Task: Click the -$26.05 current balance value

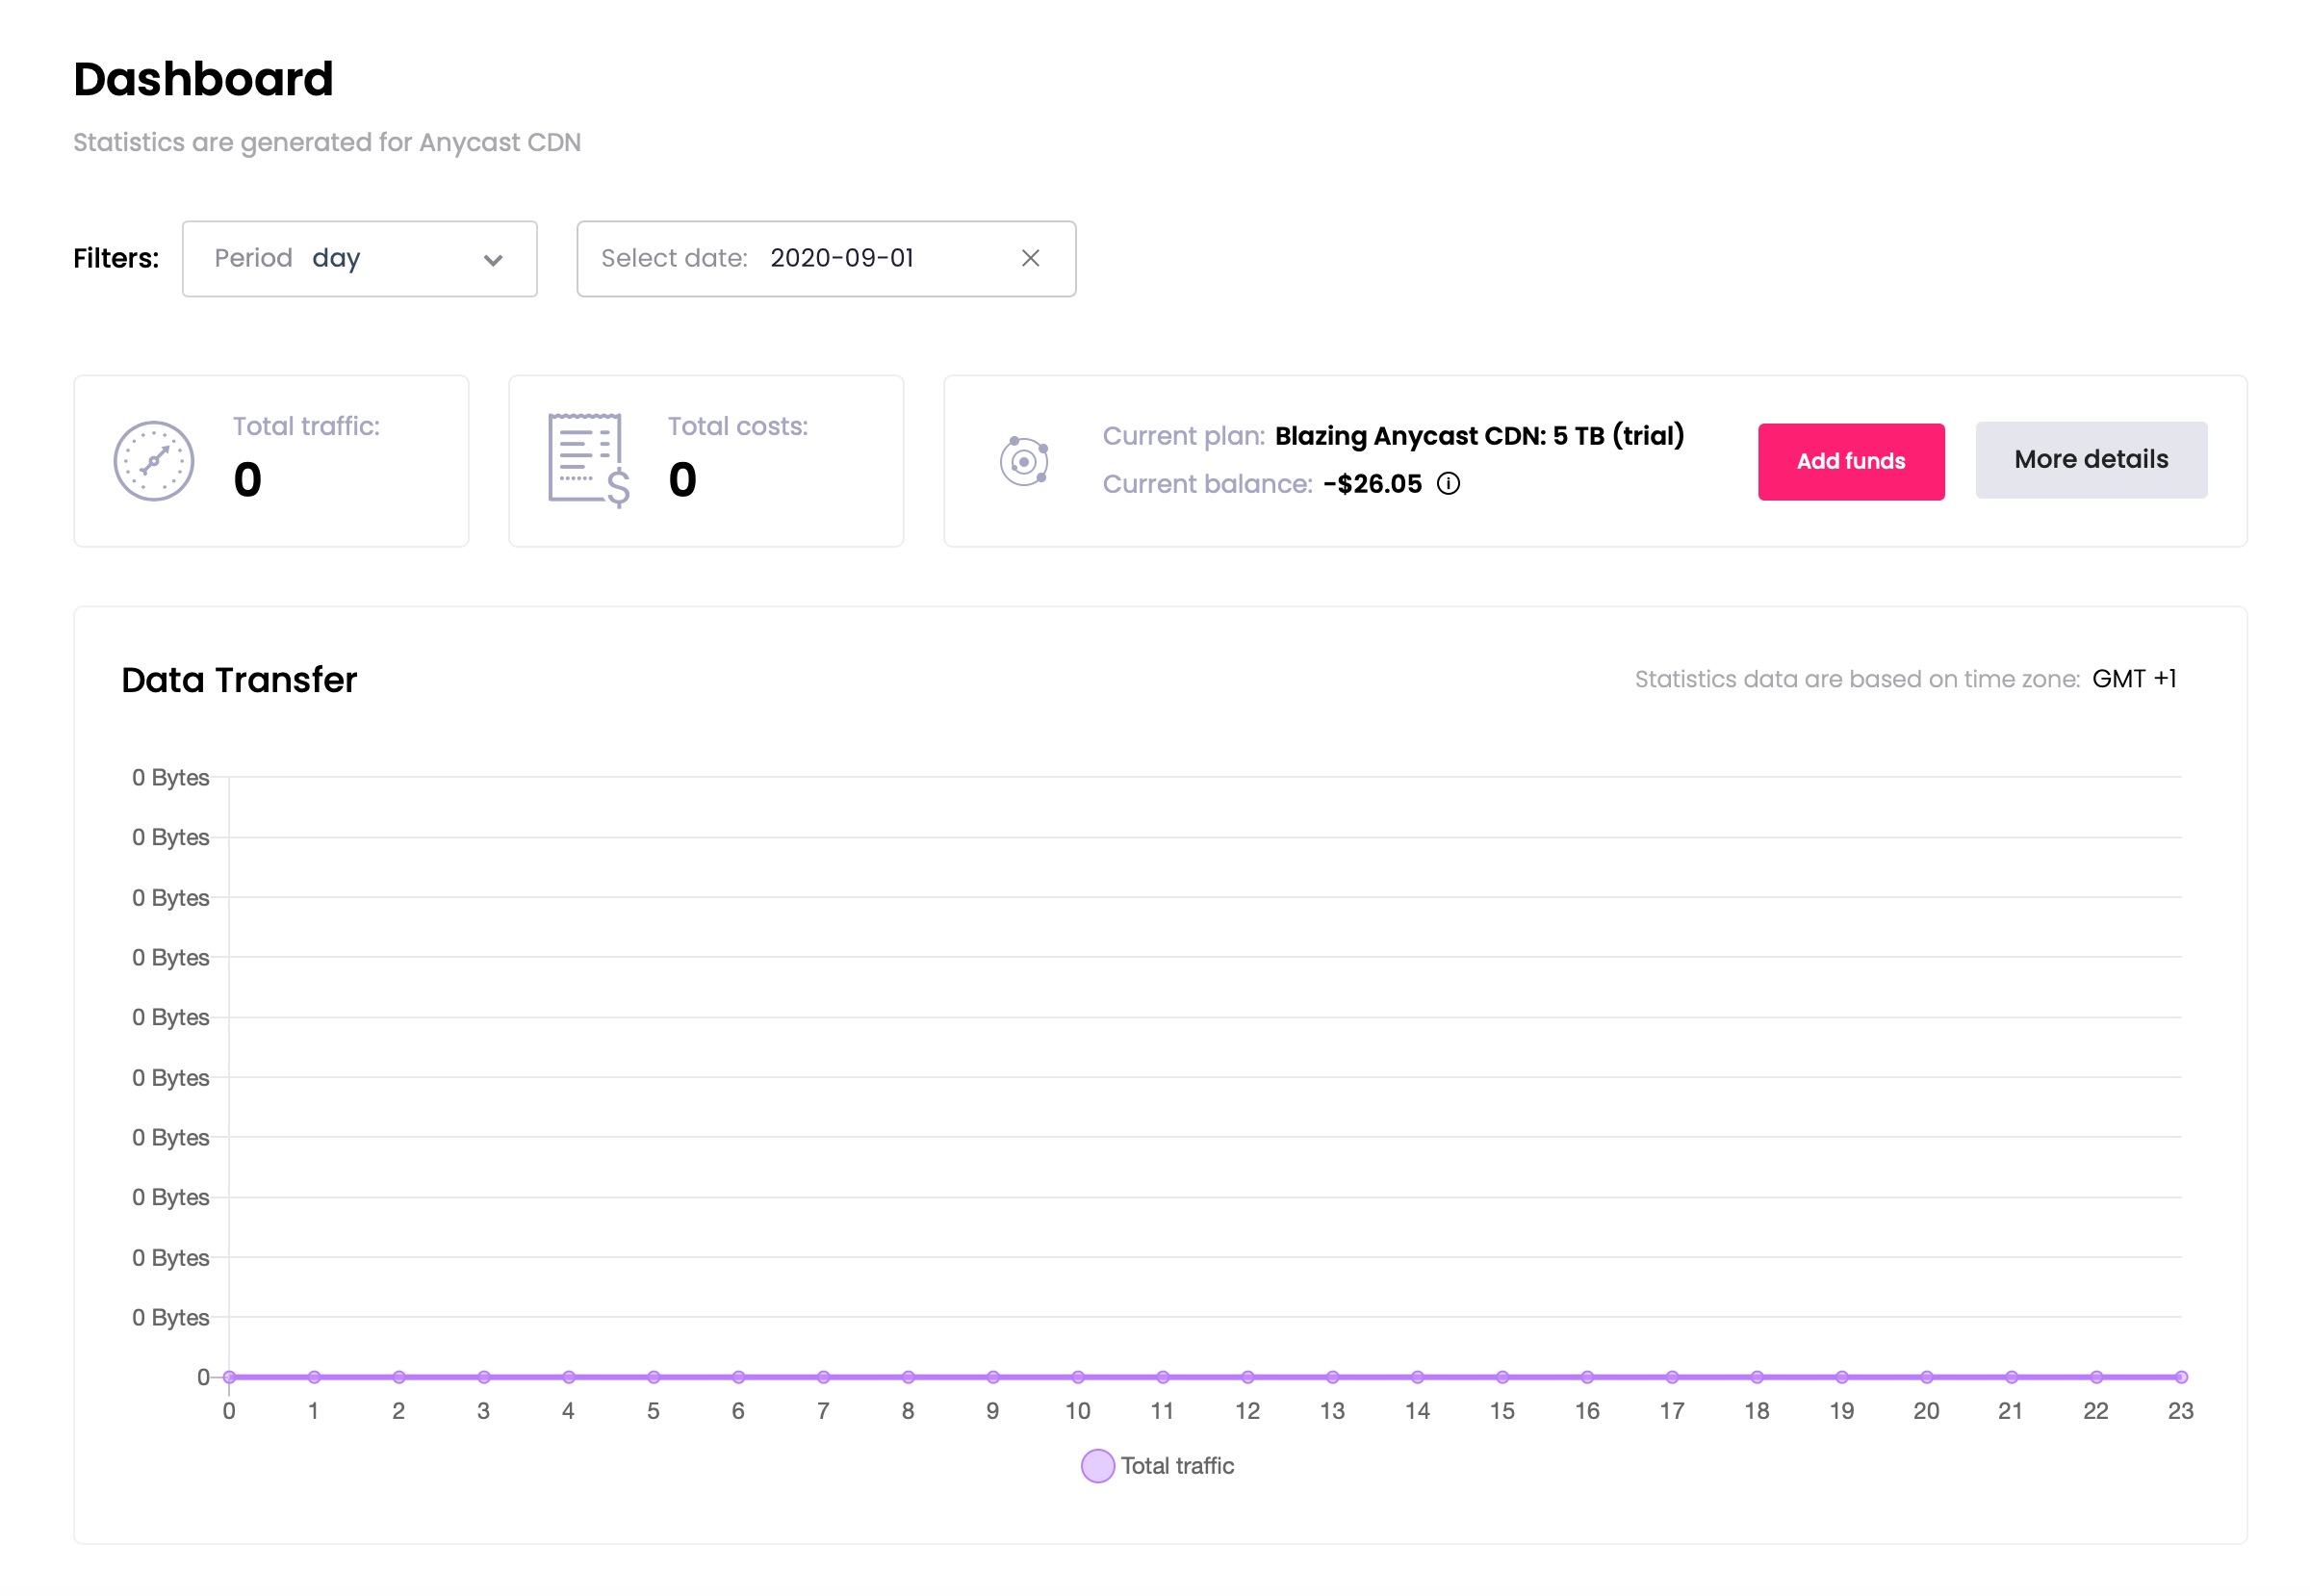Action: point(1372,484)
